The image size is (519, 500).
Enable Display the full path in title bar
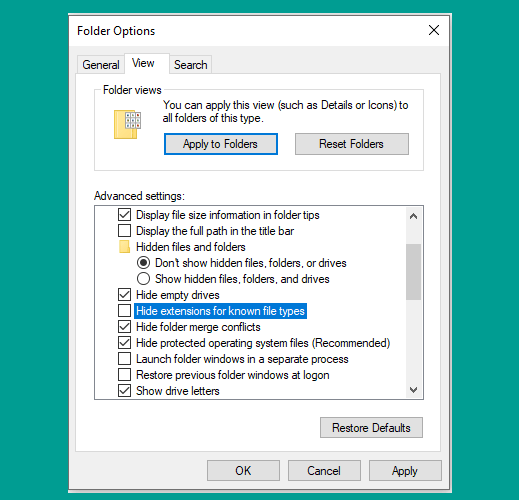coord(124,231)
